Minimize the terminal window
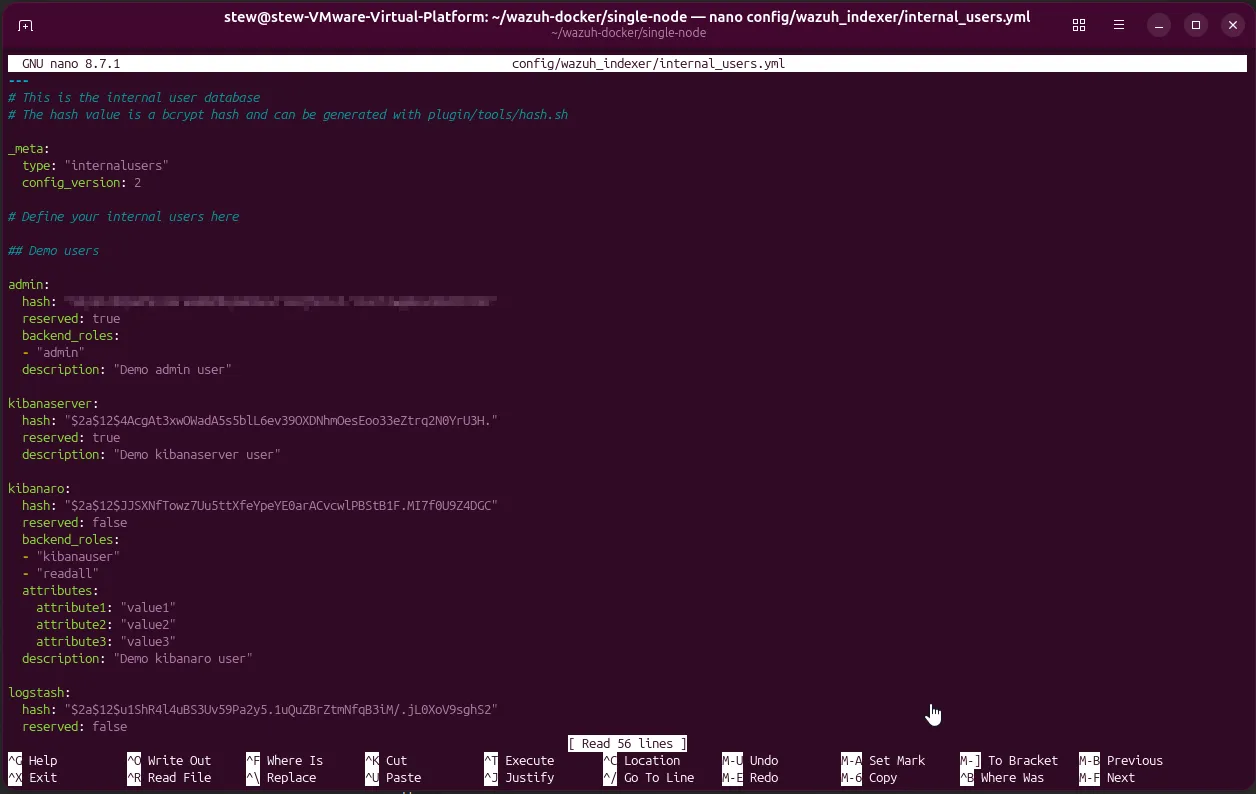 [x=1158, y=25]
